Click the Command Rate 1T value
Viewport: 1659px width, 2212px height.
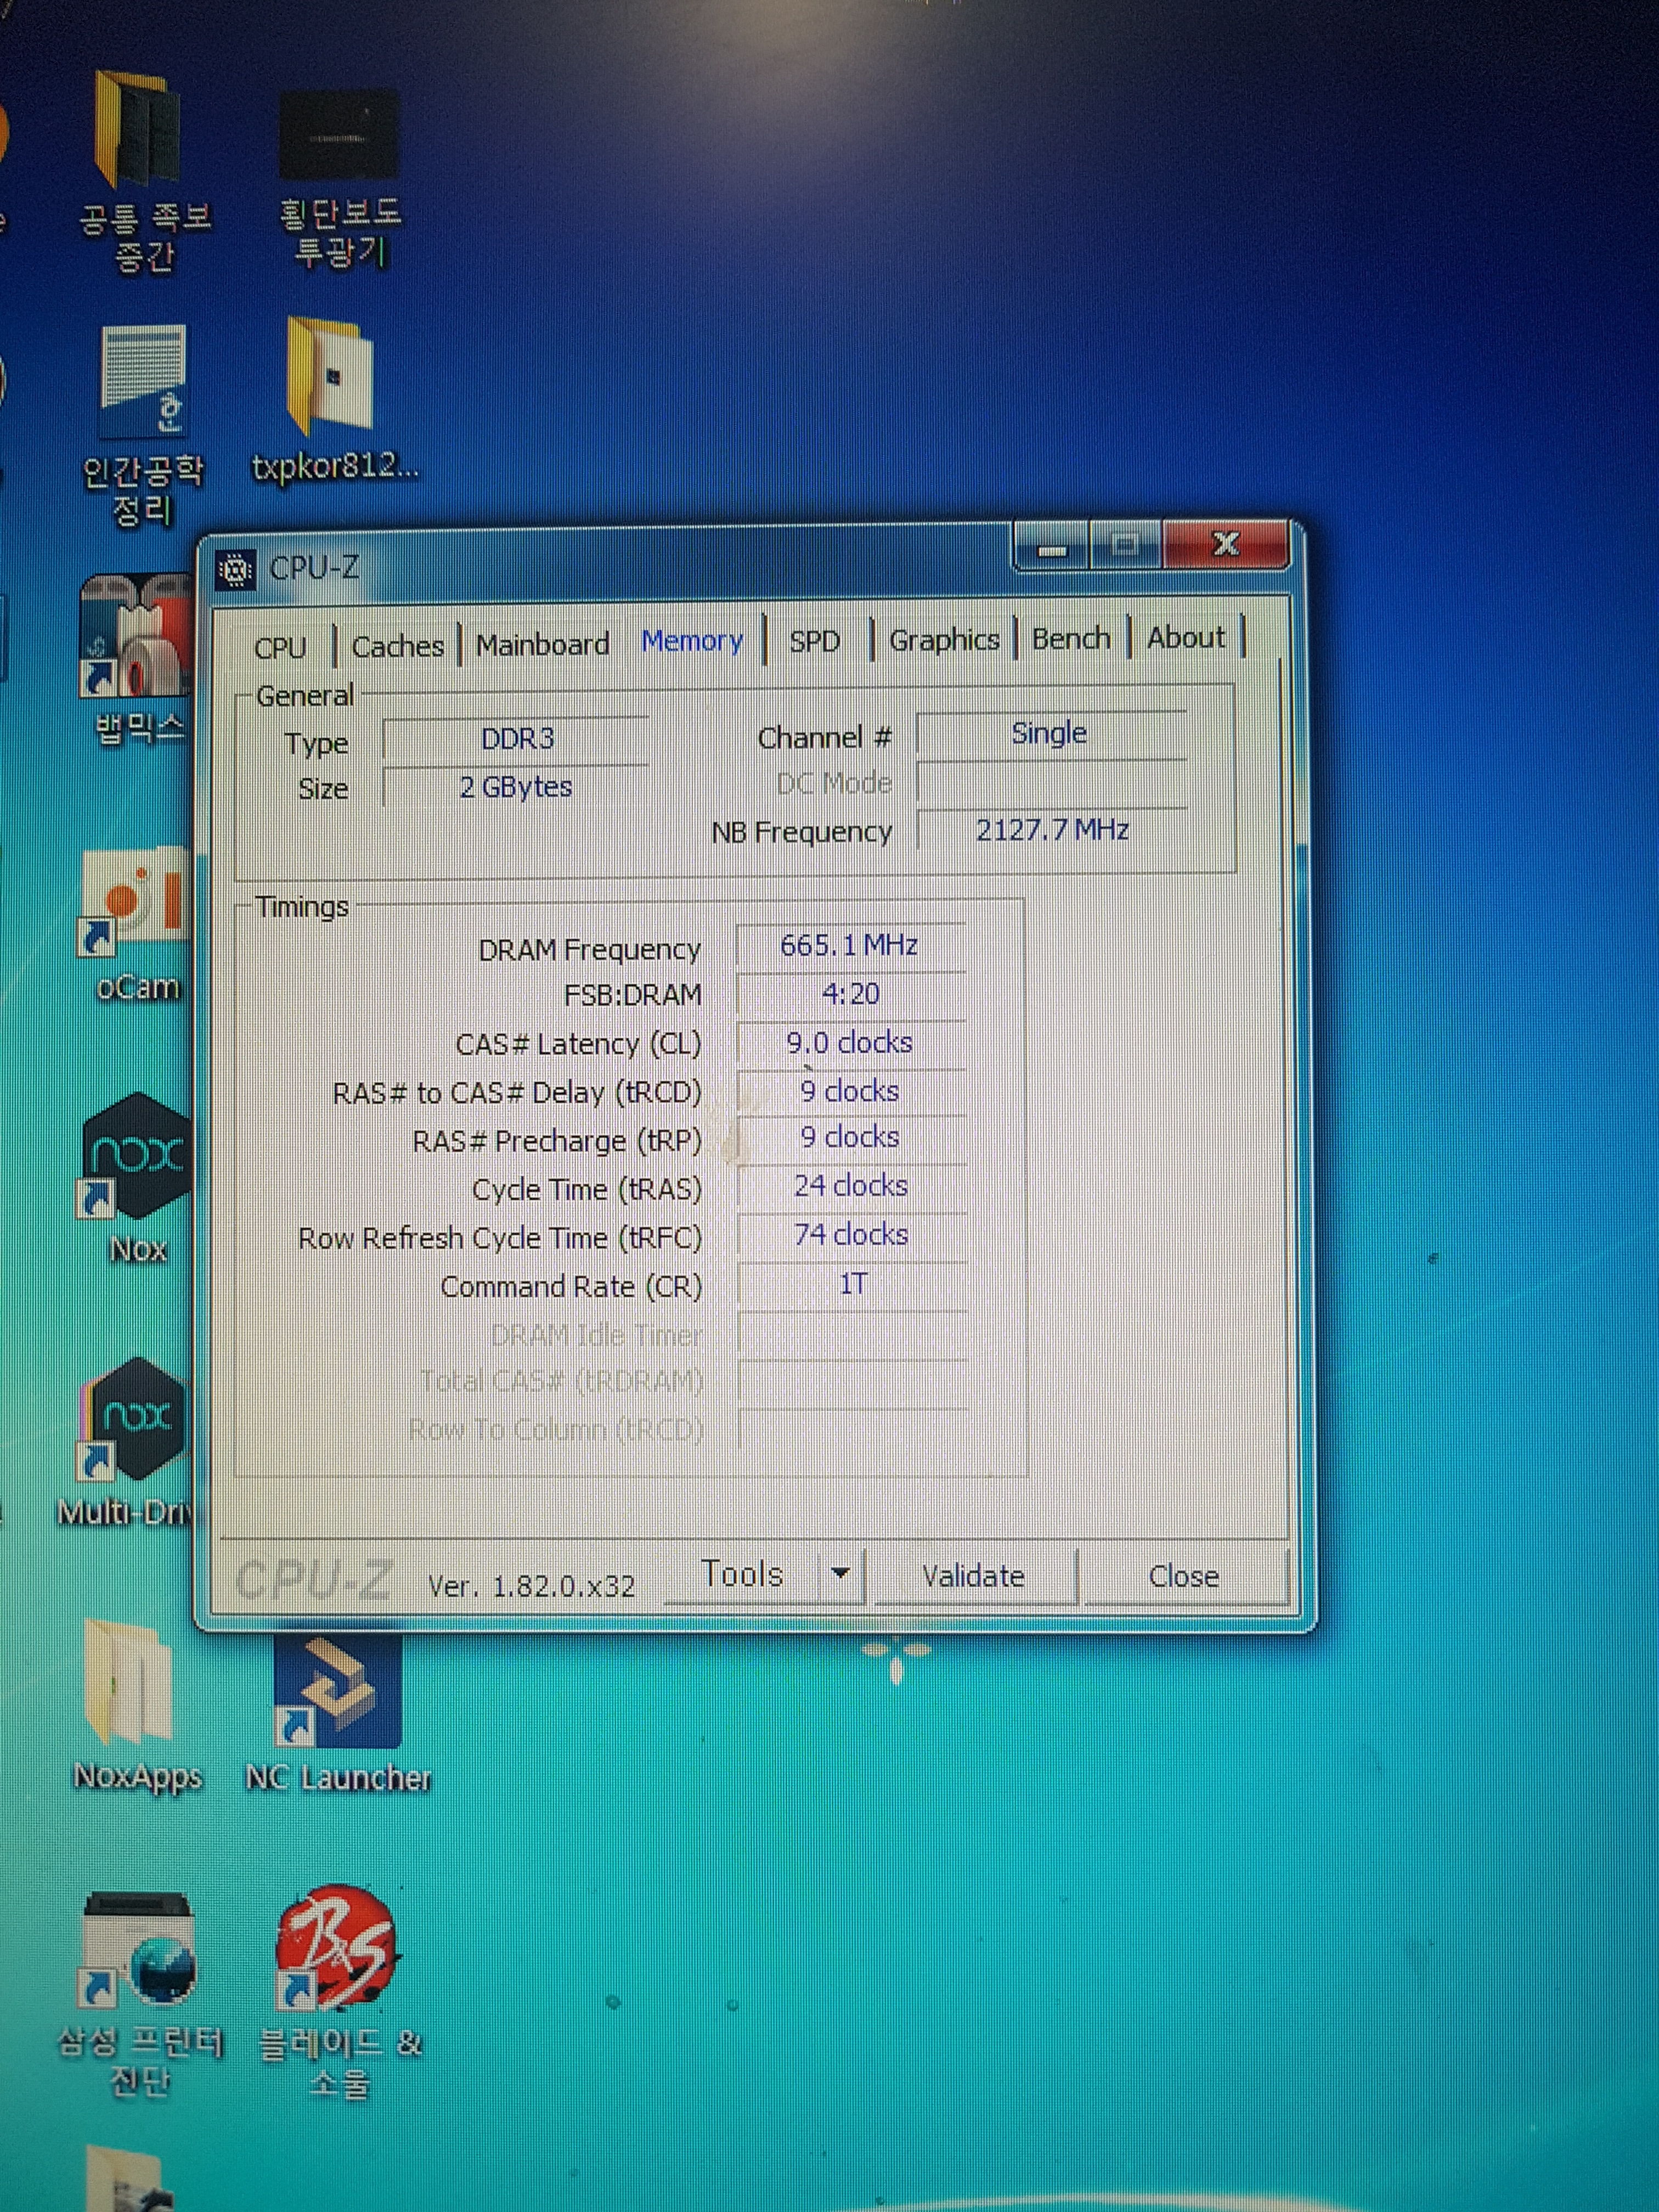pyautogui.click(x=853, y=1284)
